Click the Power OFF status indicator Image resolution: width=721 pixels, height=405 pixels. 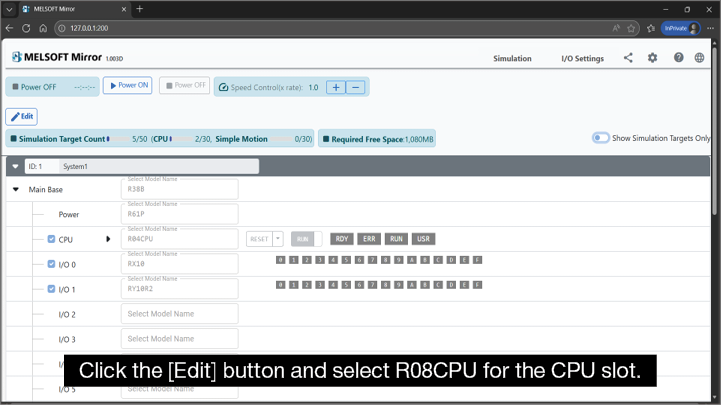tap(52, 87)
